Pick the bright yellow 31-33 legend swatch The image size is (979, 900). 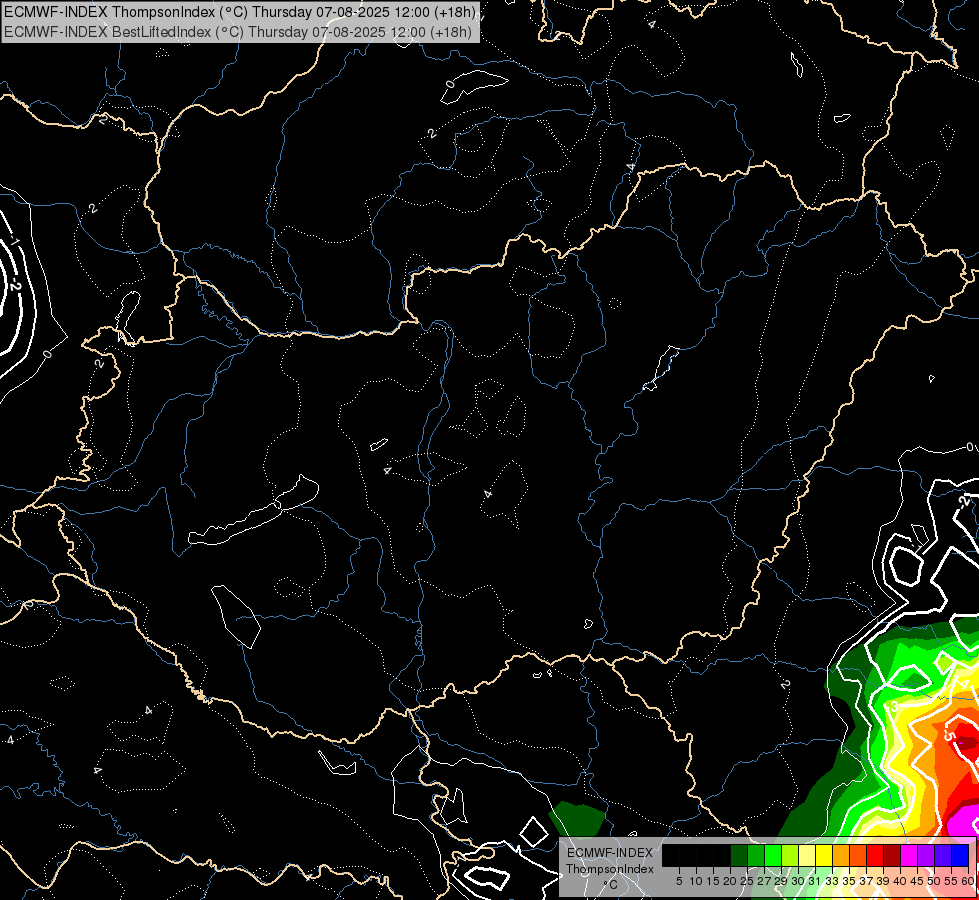[824, 855]
